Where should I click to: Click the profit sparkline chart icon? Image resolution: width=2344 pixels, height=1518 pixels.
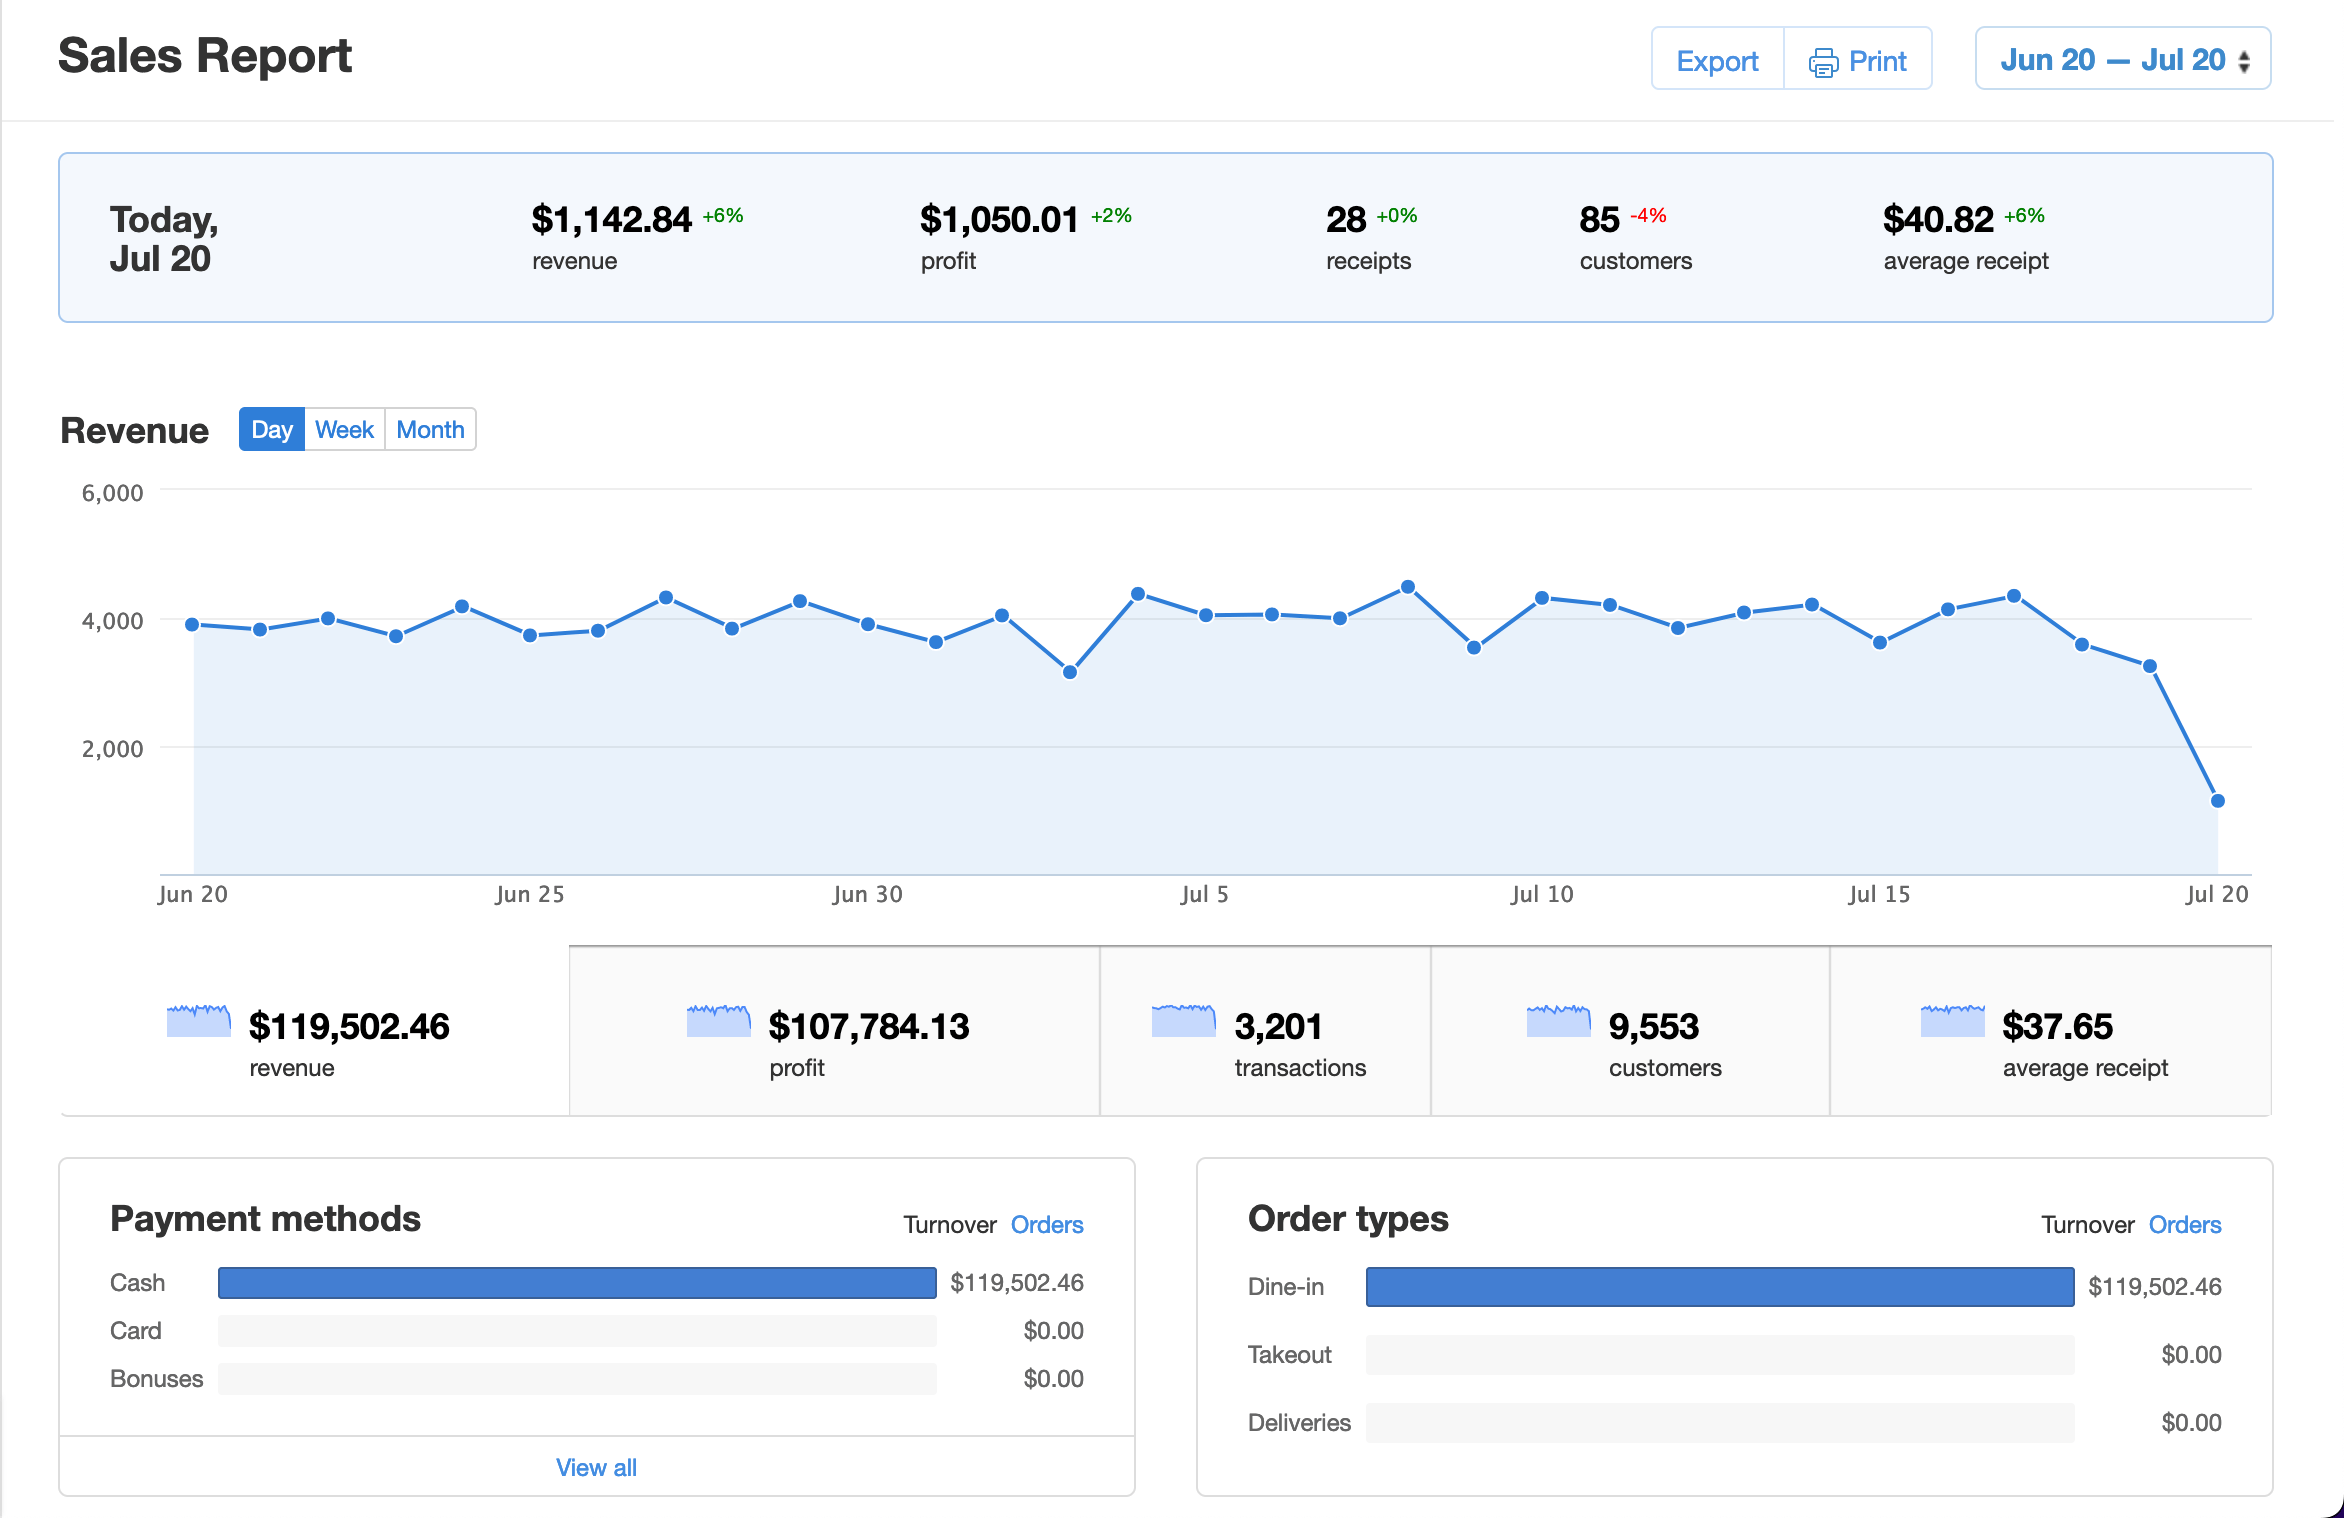click(718, 1021)
